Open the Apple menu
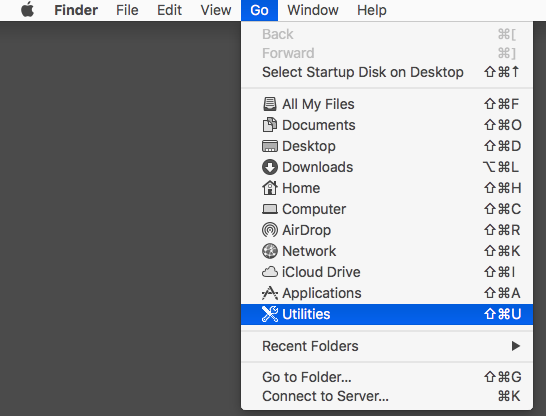546x416 pixels. [x=28, y=10]
